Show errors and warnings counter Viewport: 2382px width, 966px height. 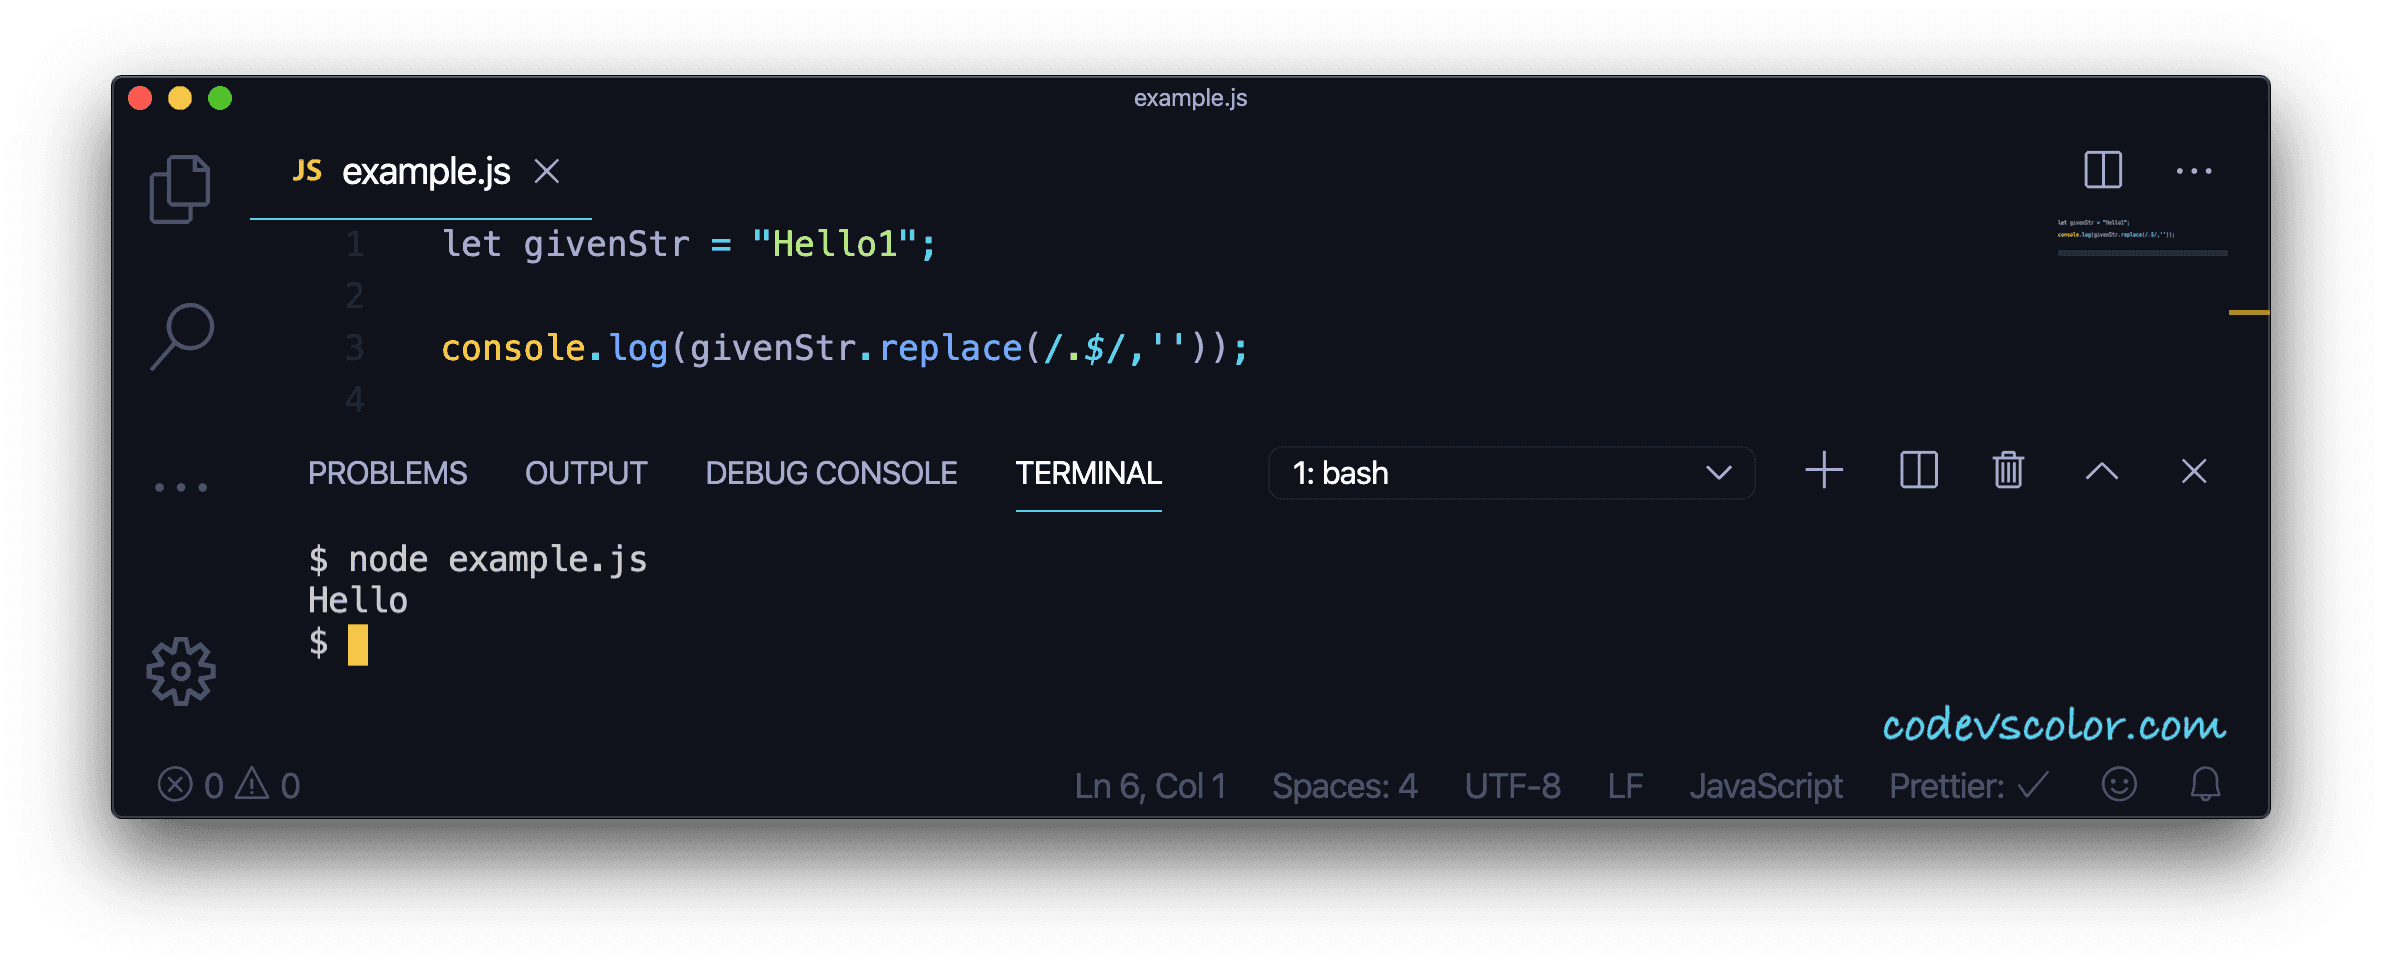click(x=227, y=786)
